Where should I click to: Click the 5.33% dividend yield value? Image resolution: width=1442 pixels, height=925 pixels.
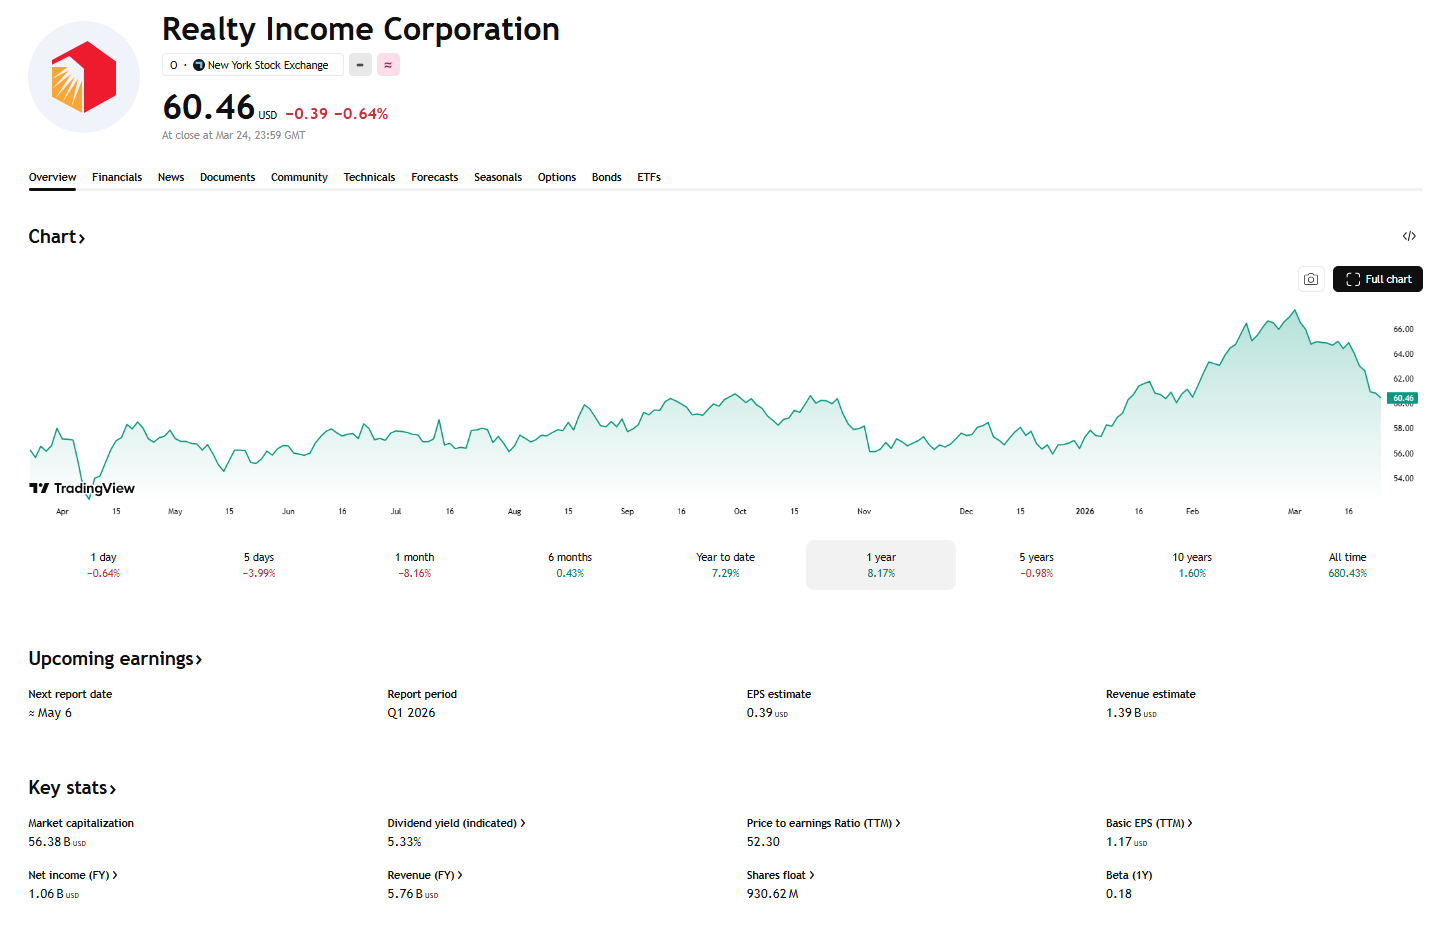[x=404, y=842]
